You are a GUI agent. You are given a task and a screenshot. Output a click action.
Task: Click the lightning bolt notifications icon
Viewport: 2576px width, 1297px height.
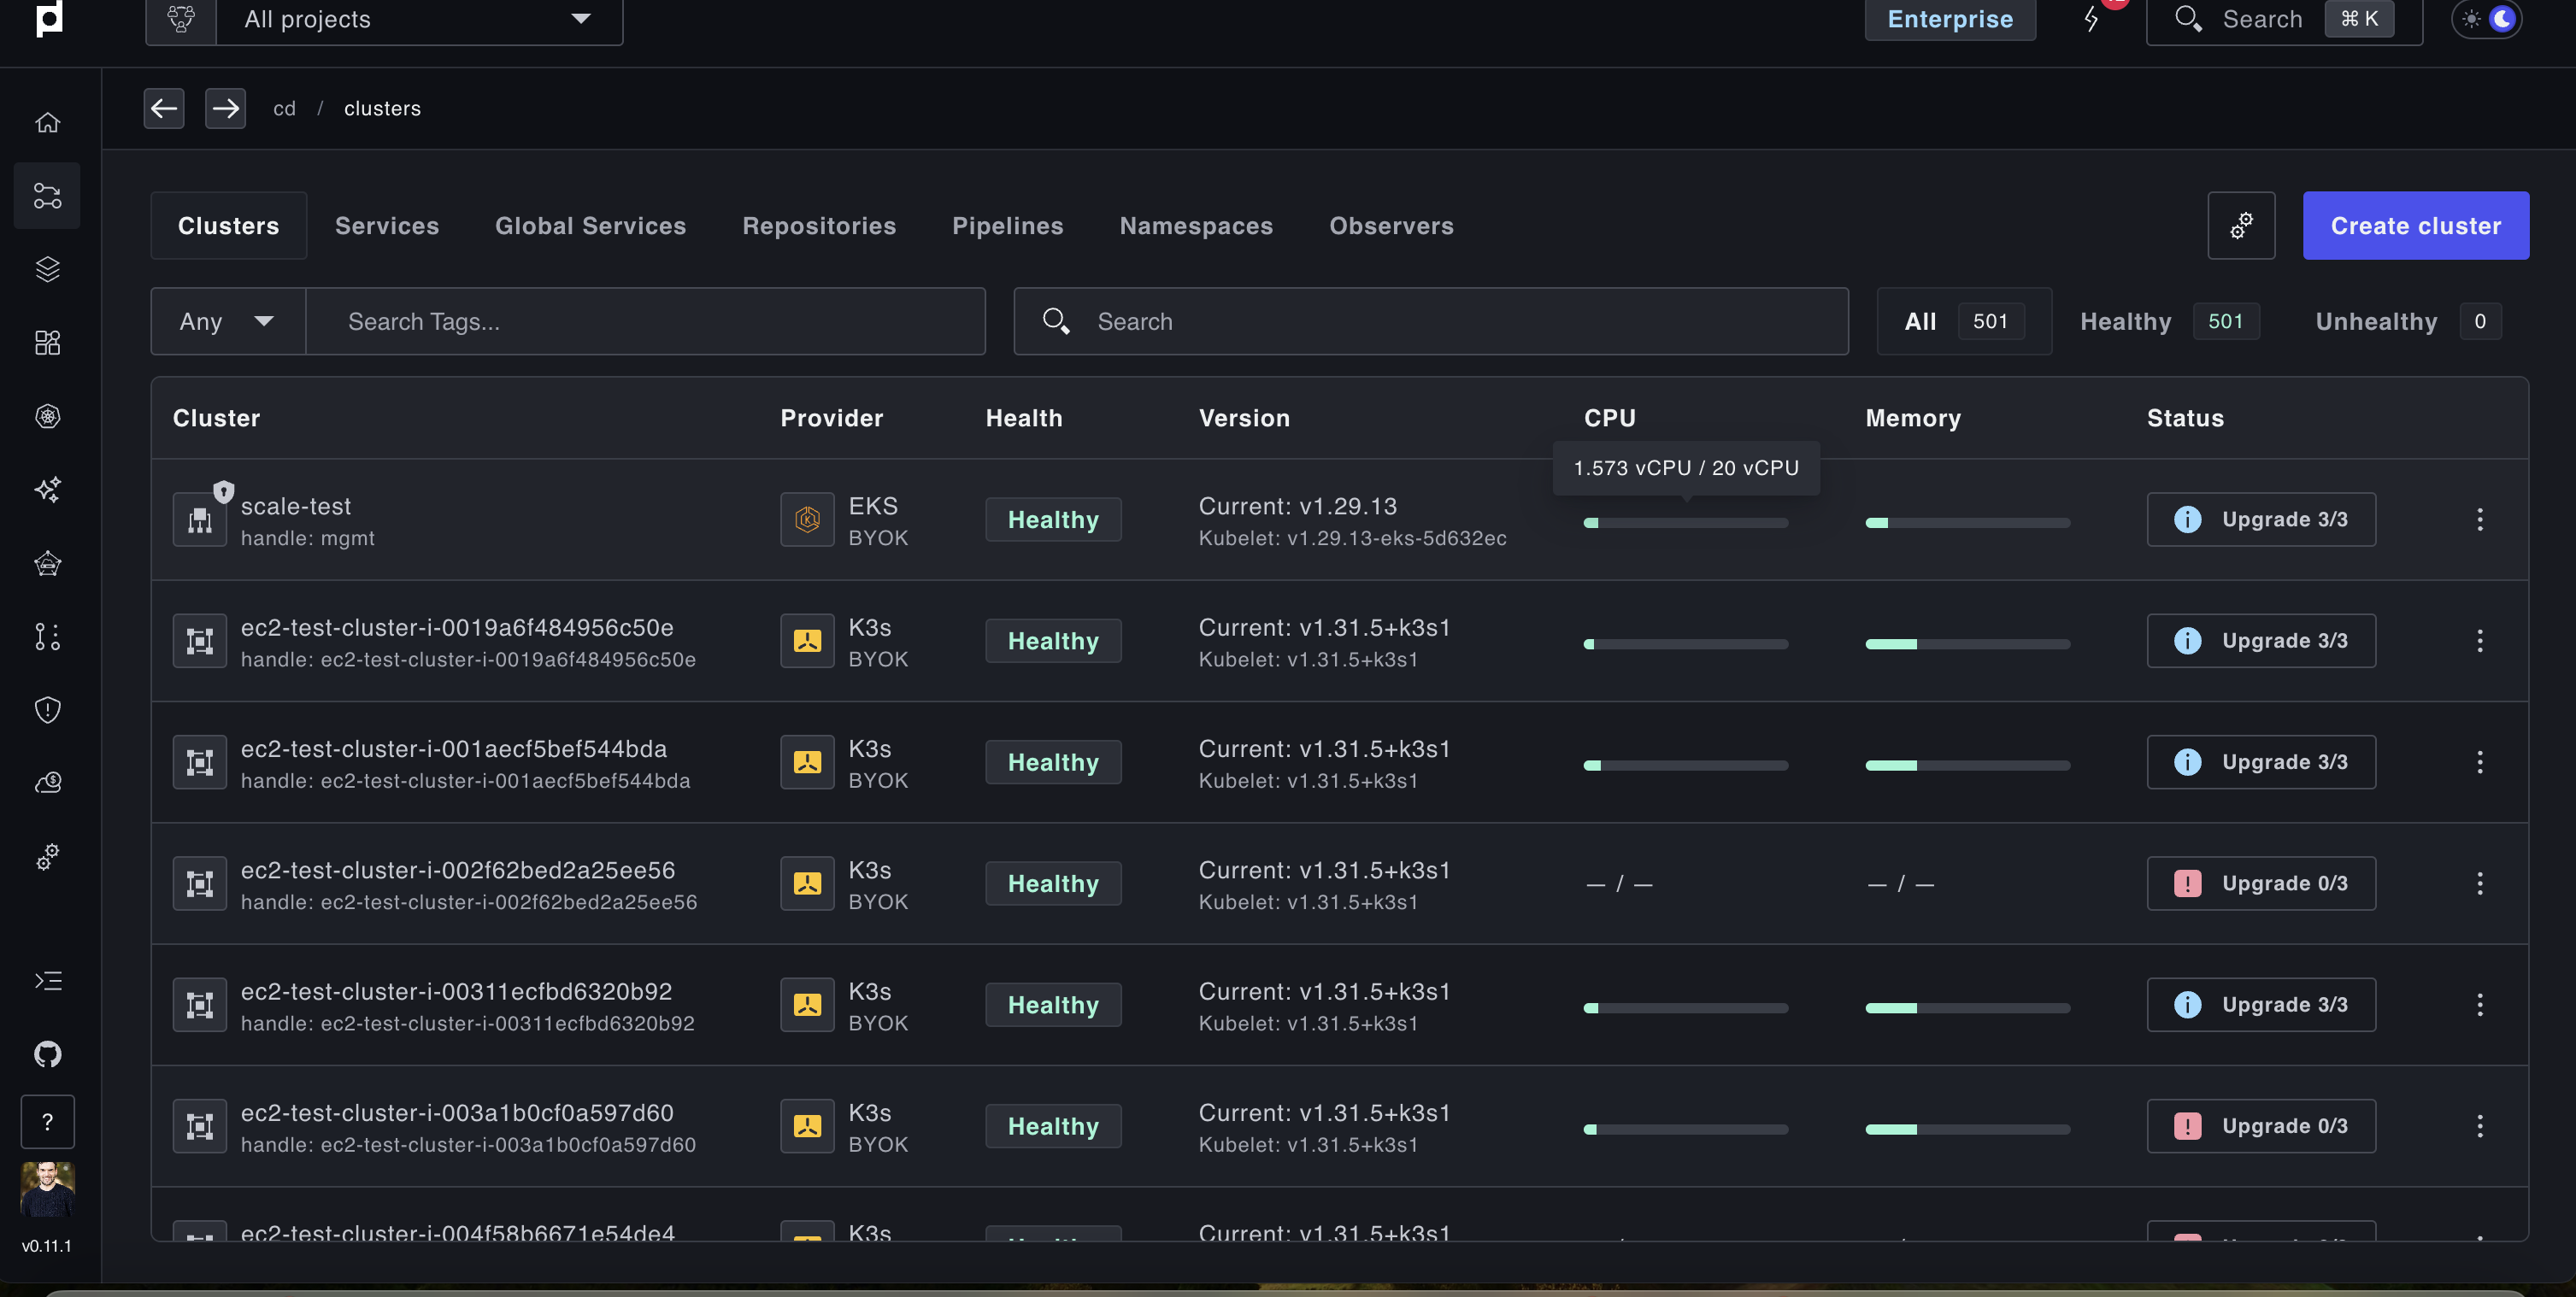point(2091,19)
